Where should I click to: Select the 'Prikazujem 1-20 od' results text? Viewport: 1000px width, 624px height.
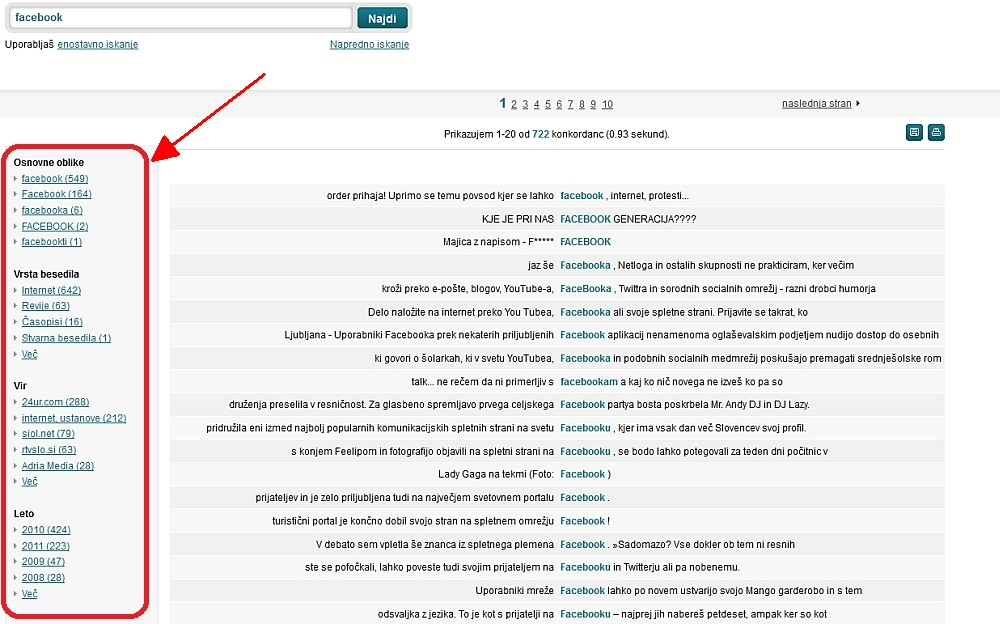click(x=487, y=134)
